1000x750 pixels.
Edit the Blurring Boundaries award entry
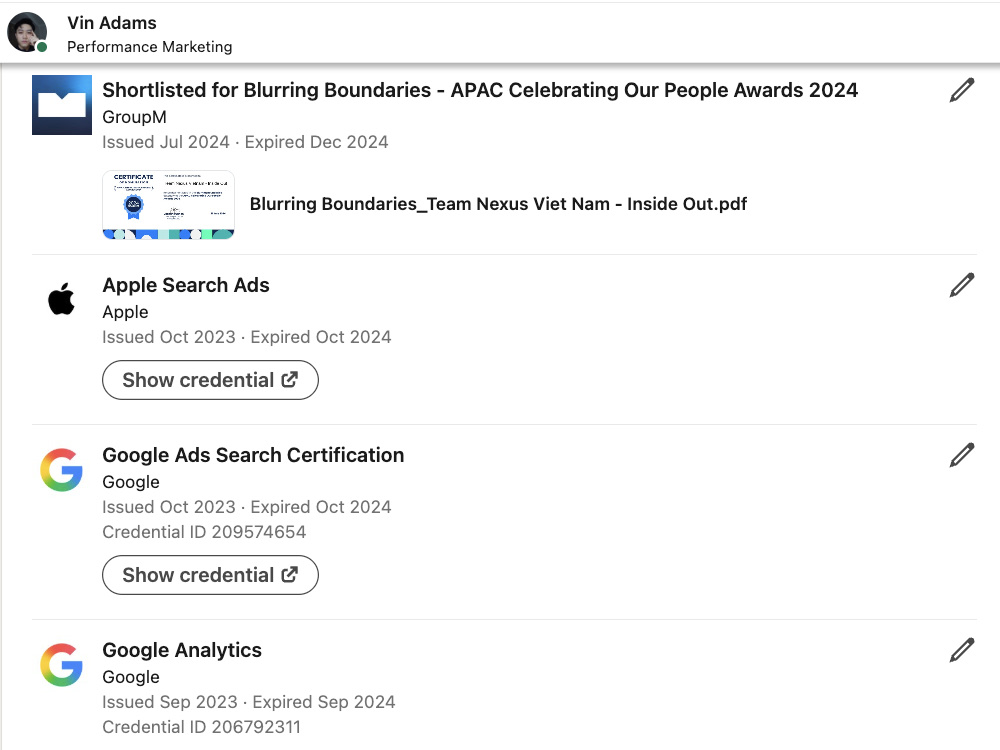pos(962,90)
